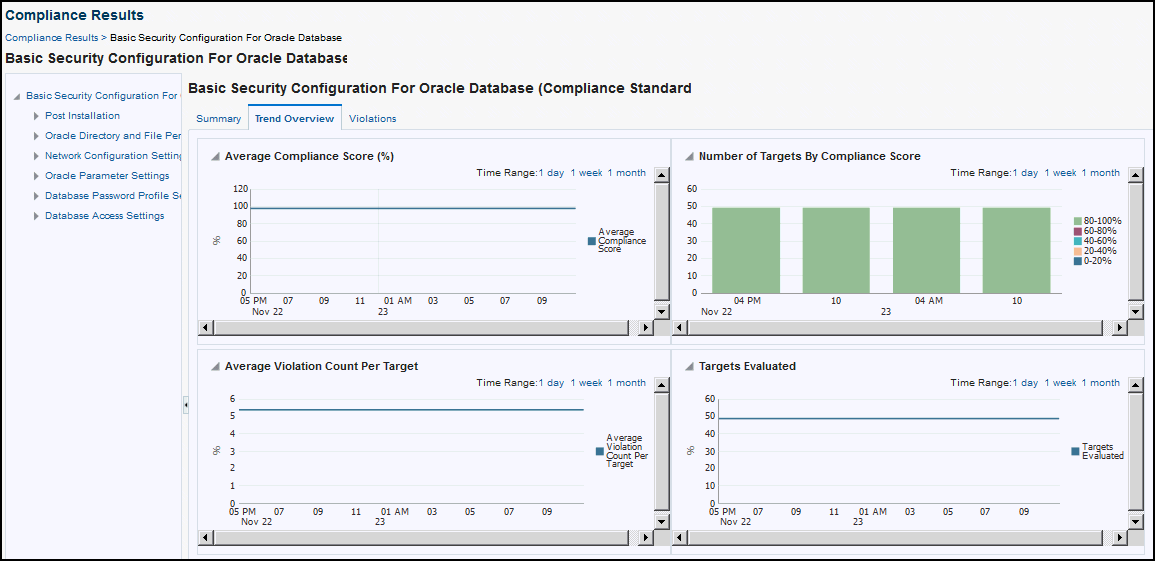Click the 0-20% legend color swatch

(x=1078, y=261)
